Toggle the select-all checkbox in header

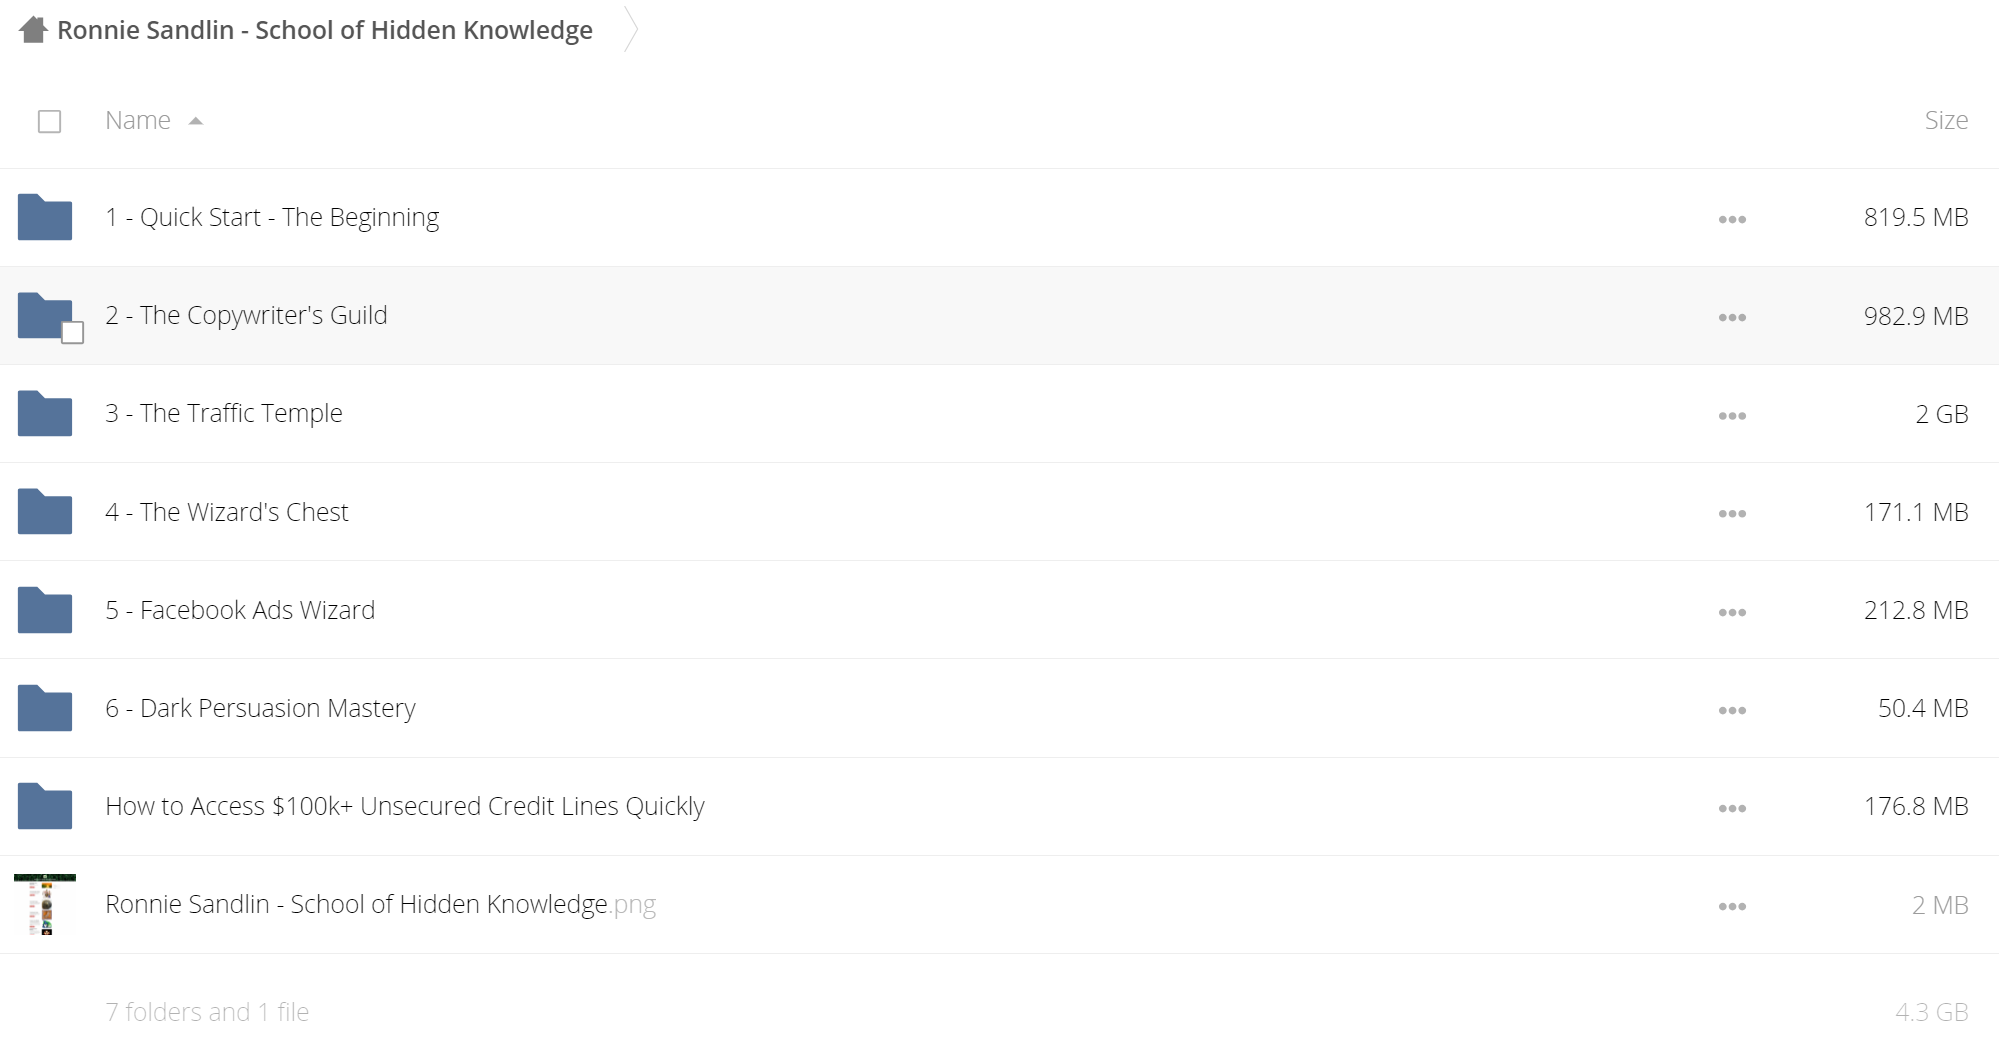49,121
